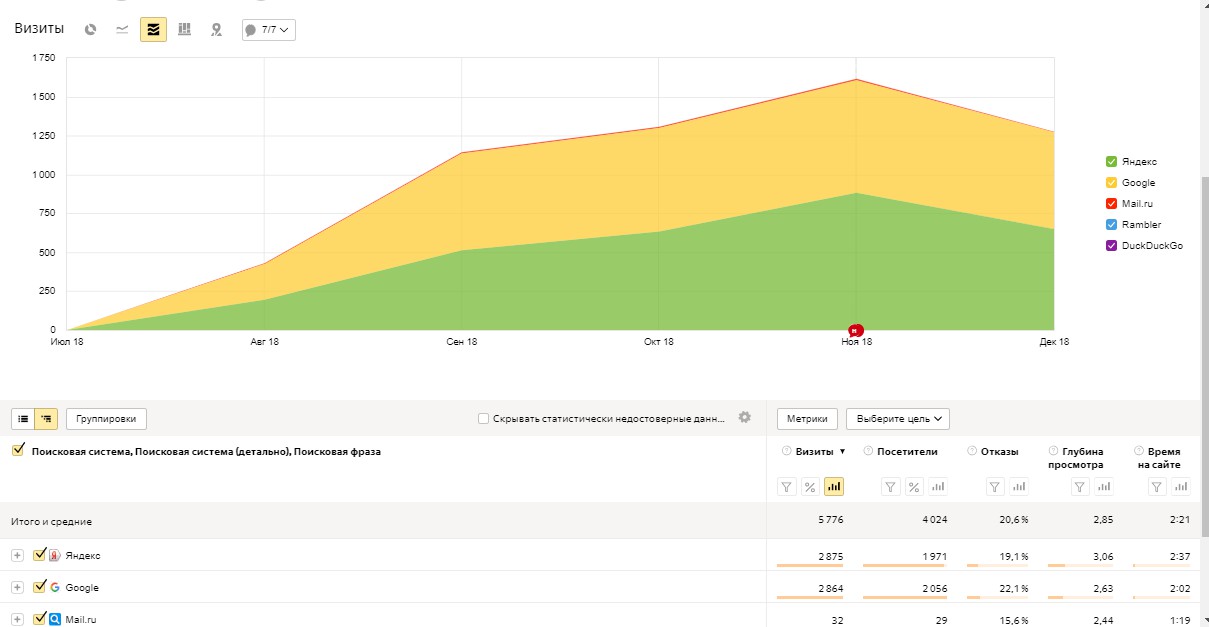Toggle the Google legend color swatch
Screen dimensions: 1209x627
coord(1111,183)
